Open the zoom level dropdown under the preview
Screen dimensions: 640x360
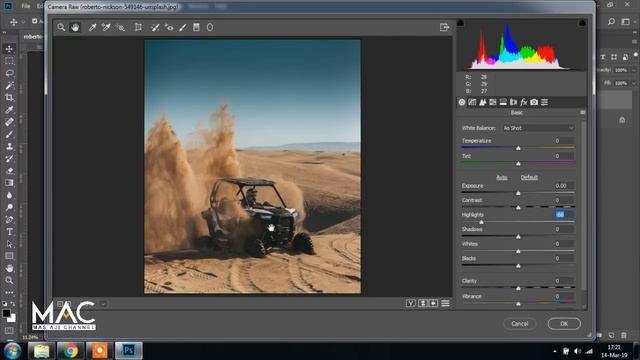(103, 304)
